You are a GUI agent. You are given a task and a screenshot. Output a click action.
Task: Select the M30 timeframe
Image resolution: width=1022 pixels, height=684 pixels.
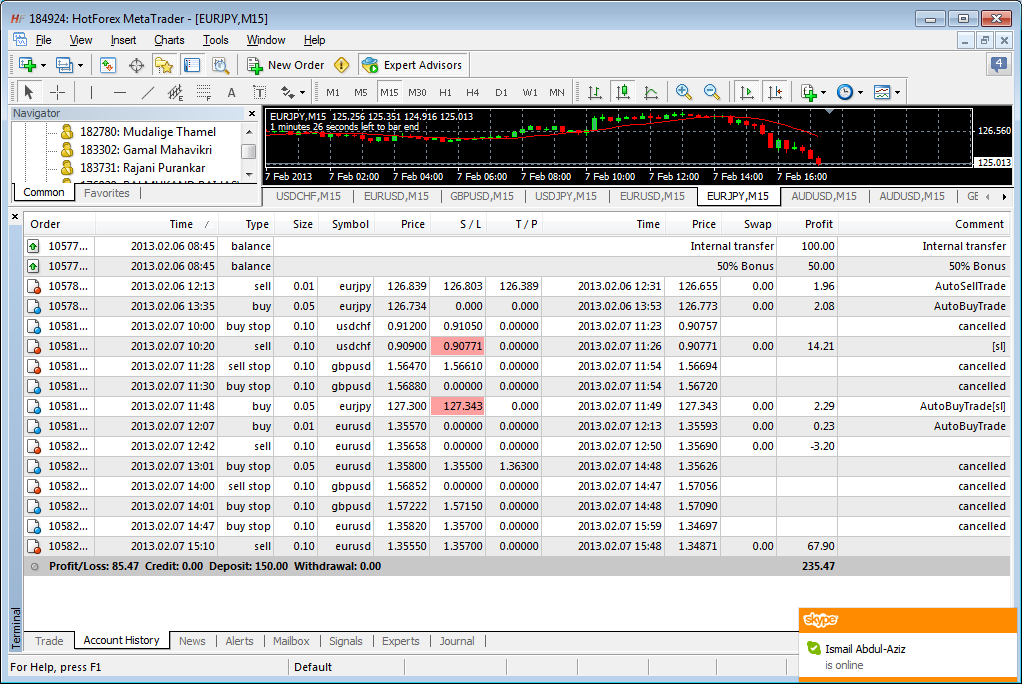pyautogui.click(x=417, y=93)
